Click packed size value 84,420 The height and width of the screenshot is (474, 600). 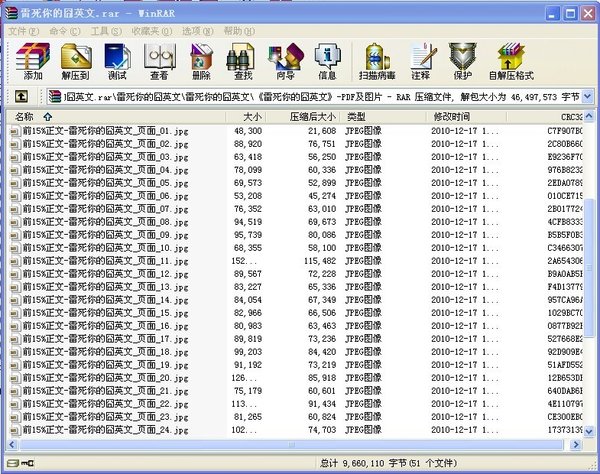tap(322, 352)
